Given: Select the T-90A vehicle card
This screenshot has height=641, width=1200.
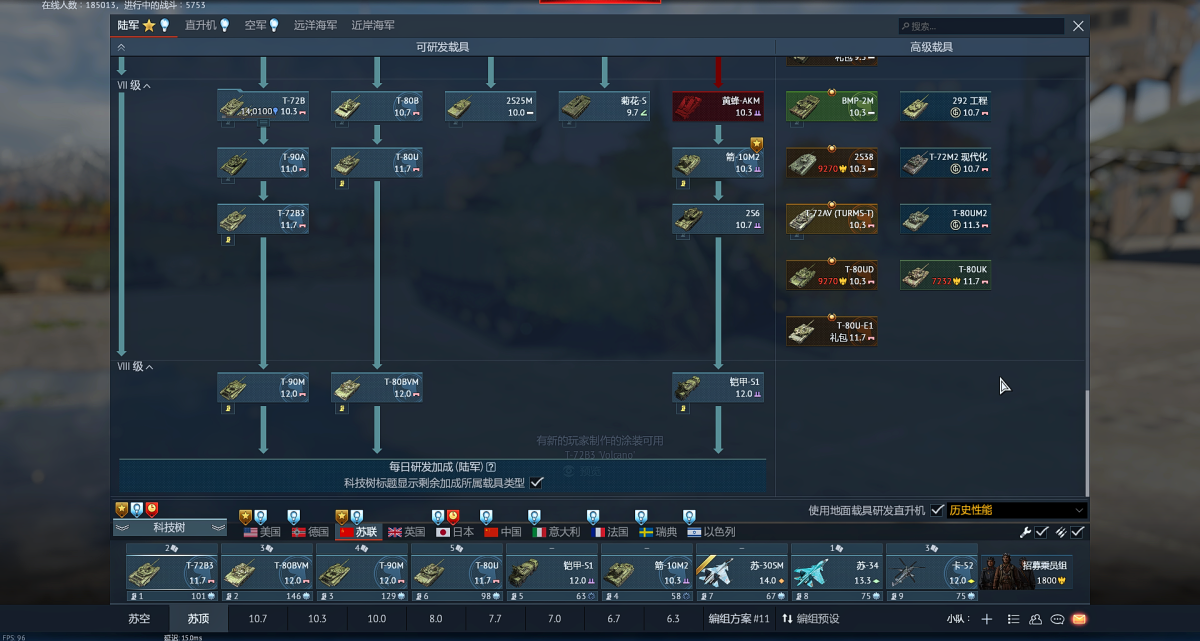Looking at the screenshot, I should coord(263,163).
